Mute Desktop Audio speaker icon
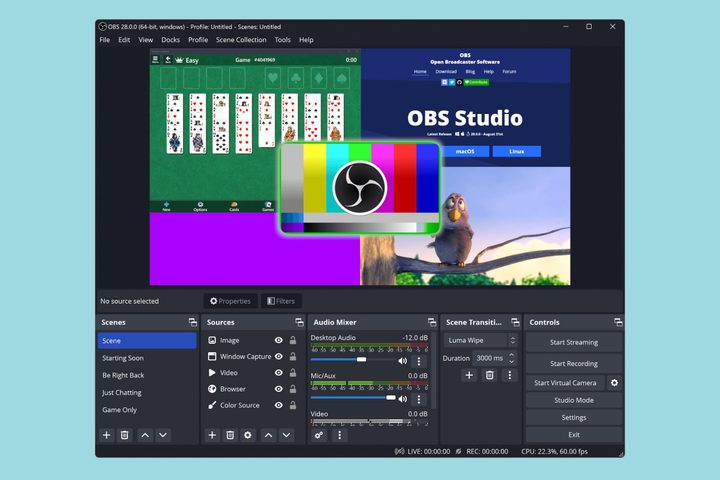720x480 pixels. pyautogui.click(x=403, y=361)
